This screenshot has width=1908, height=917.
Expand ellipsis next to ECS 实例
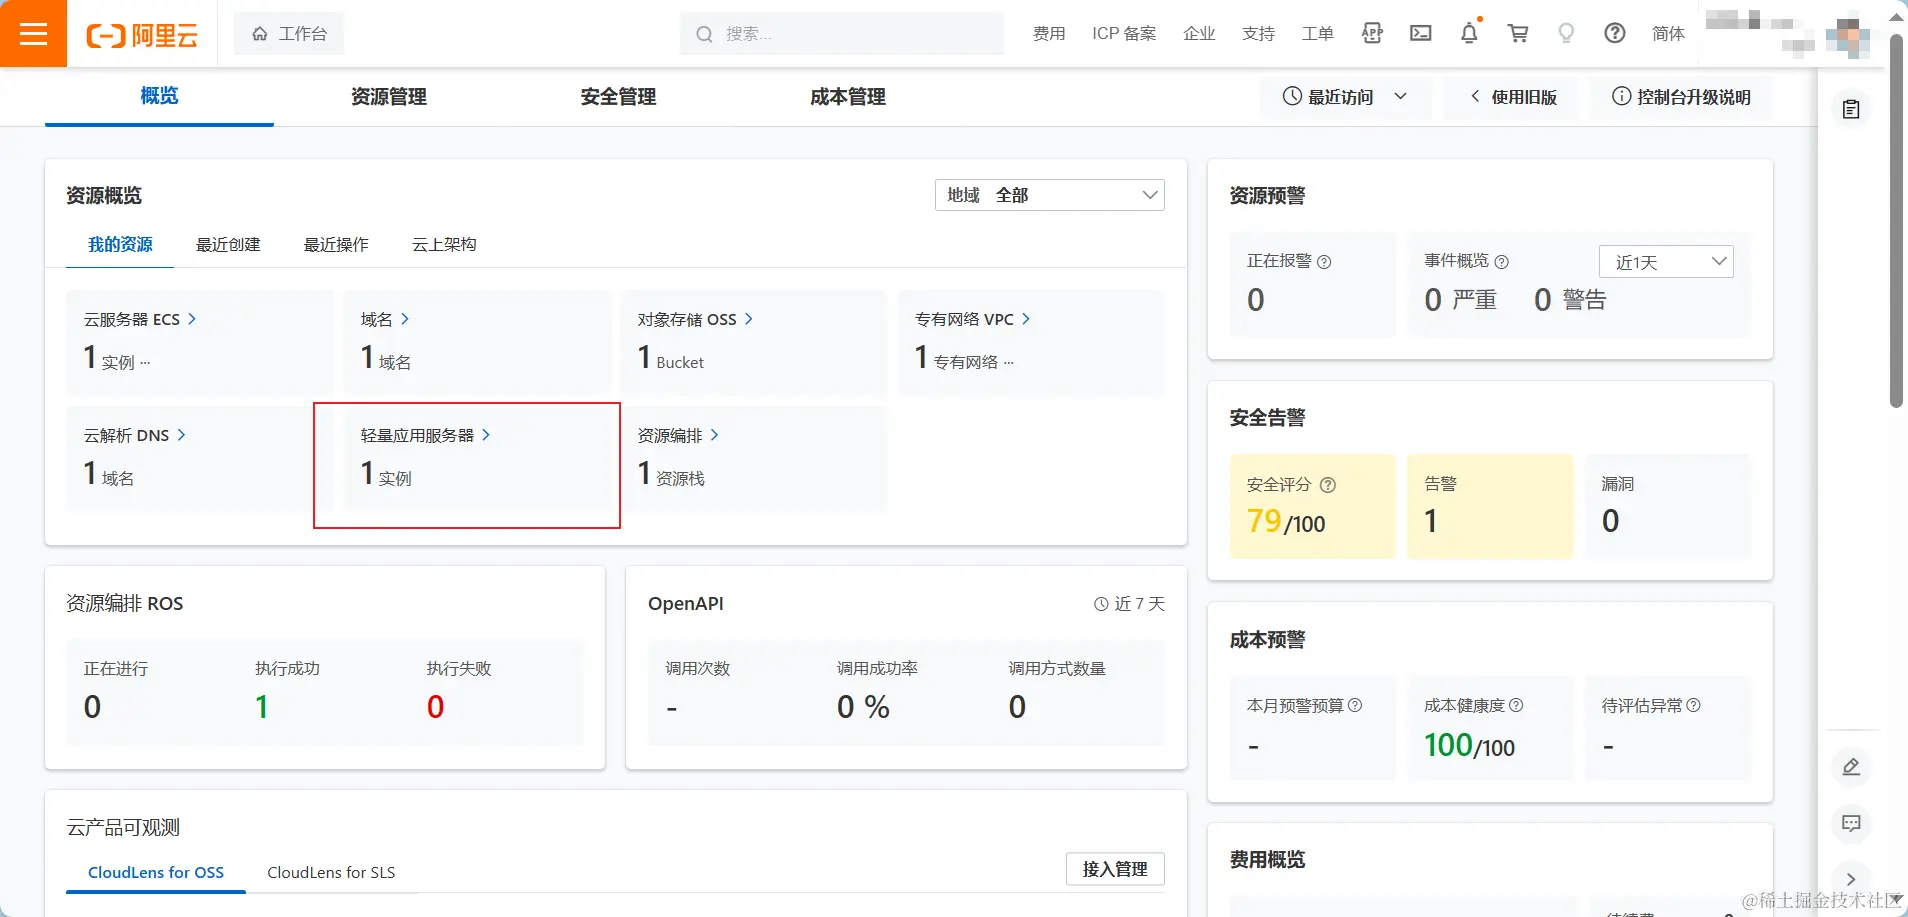(145, 363)
